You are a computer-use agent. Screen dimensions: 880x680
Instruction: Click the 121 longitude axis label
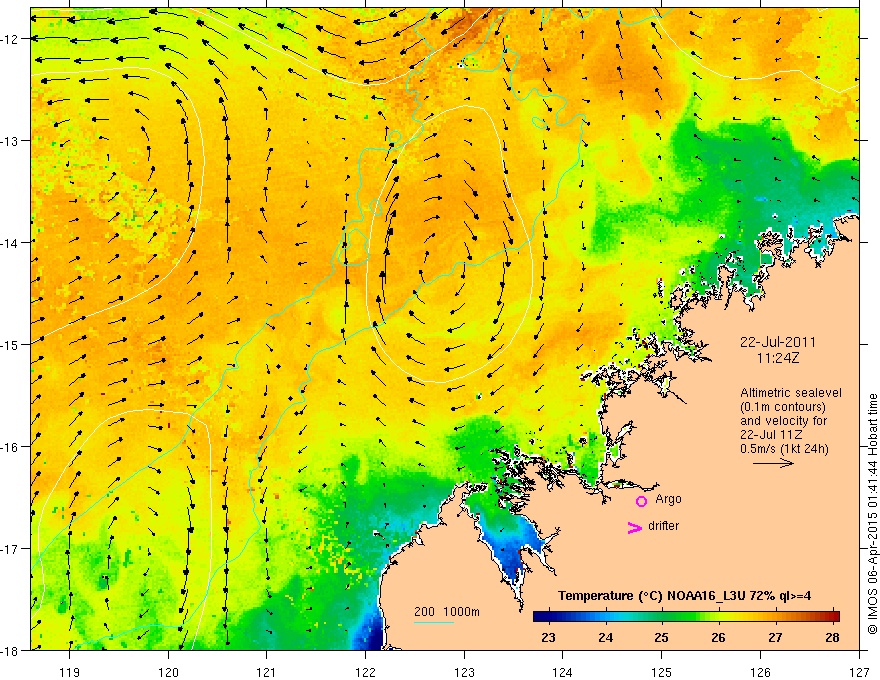pos(267,672)
